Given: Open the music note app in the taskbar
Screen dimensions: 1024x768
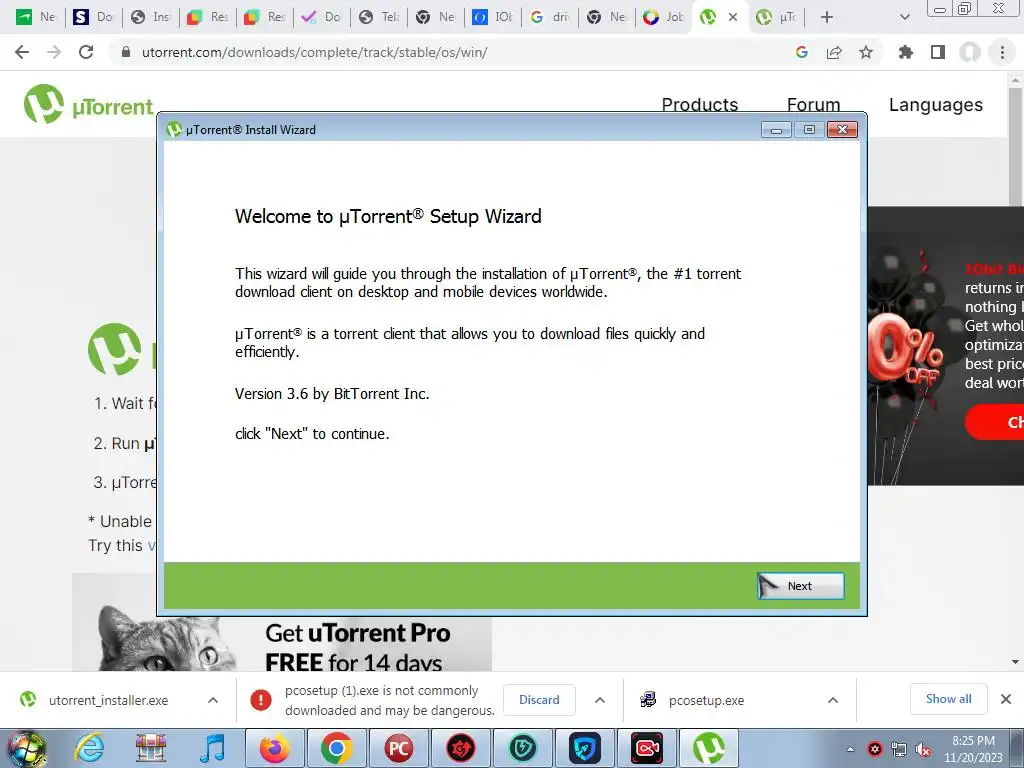Looking at the screenshot, I should click(x=212, y=748).
